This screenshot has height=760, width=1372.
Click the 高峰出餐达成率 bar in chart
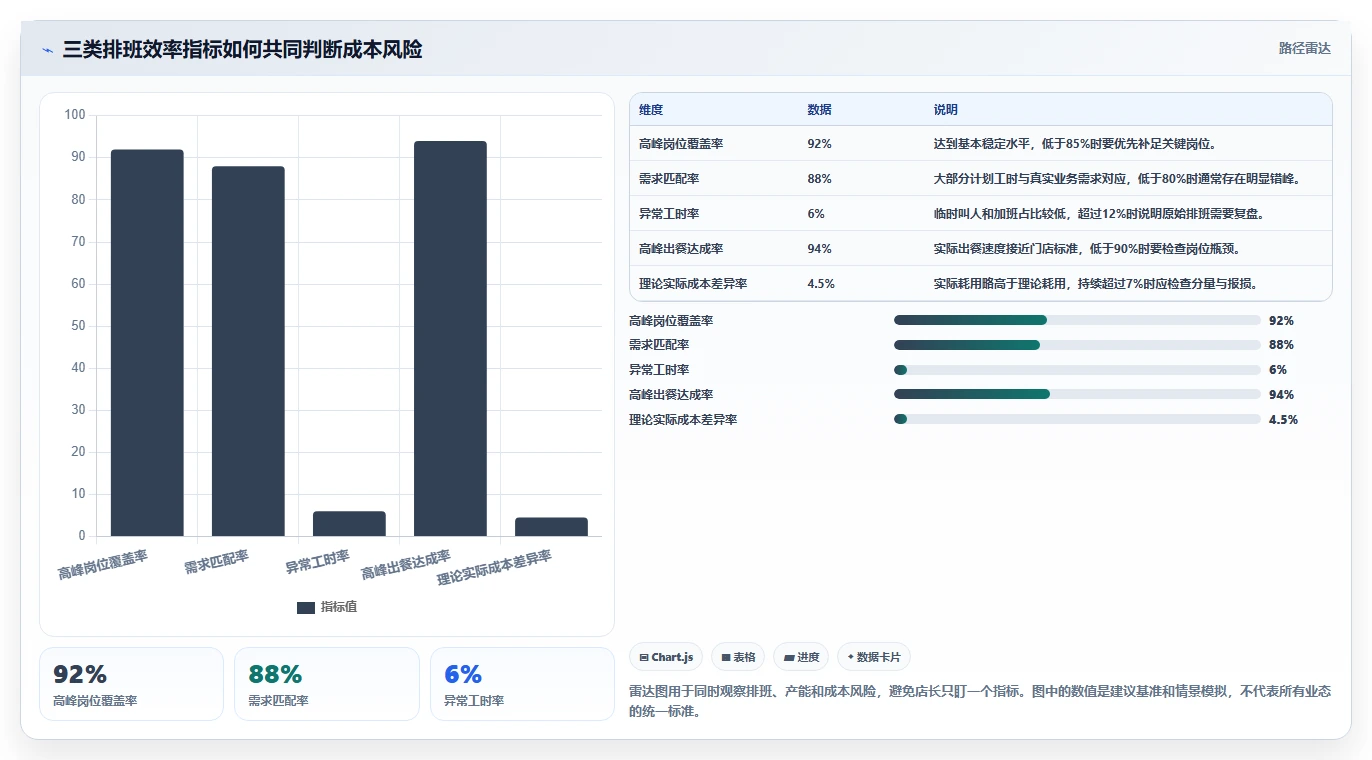(x=450, y=339)
